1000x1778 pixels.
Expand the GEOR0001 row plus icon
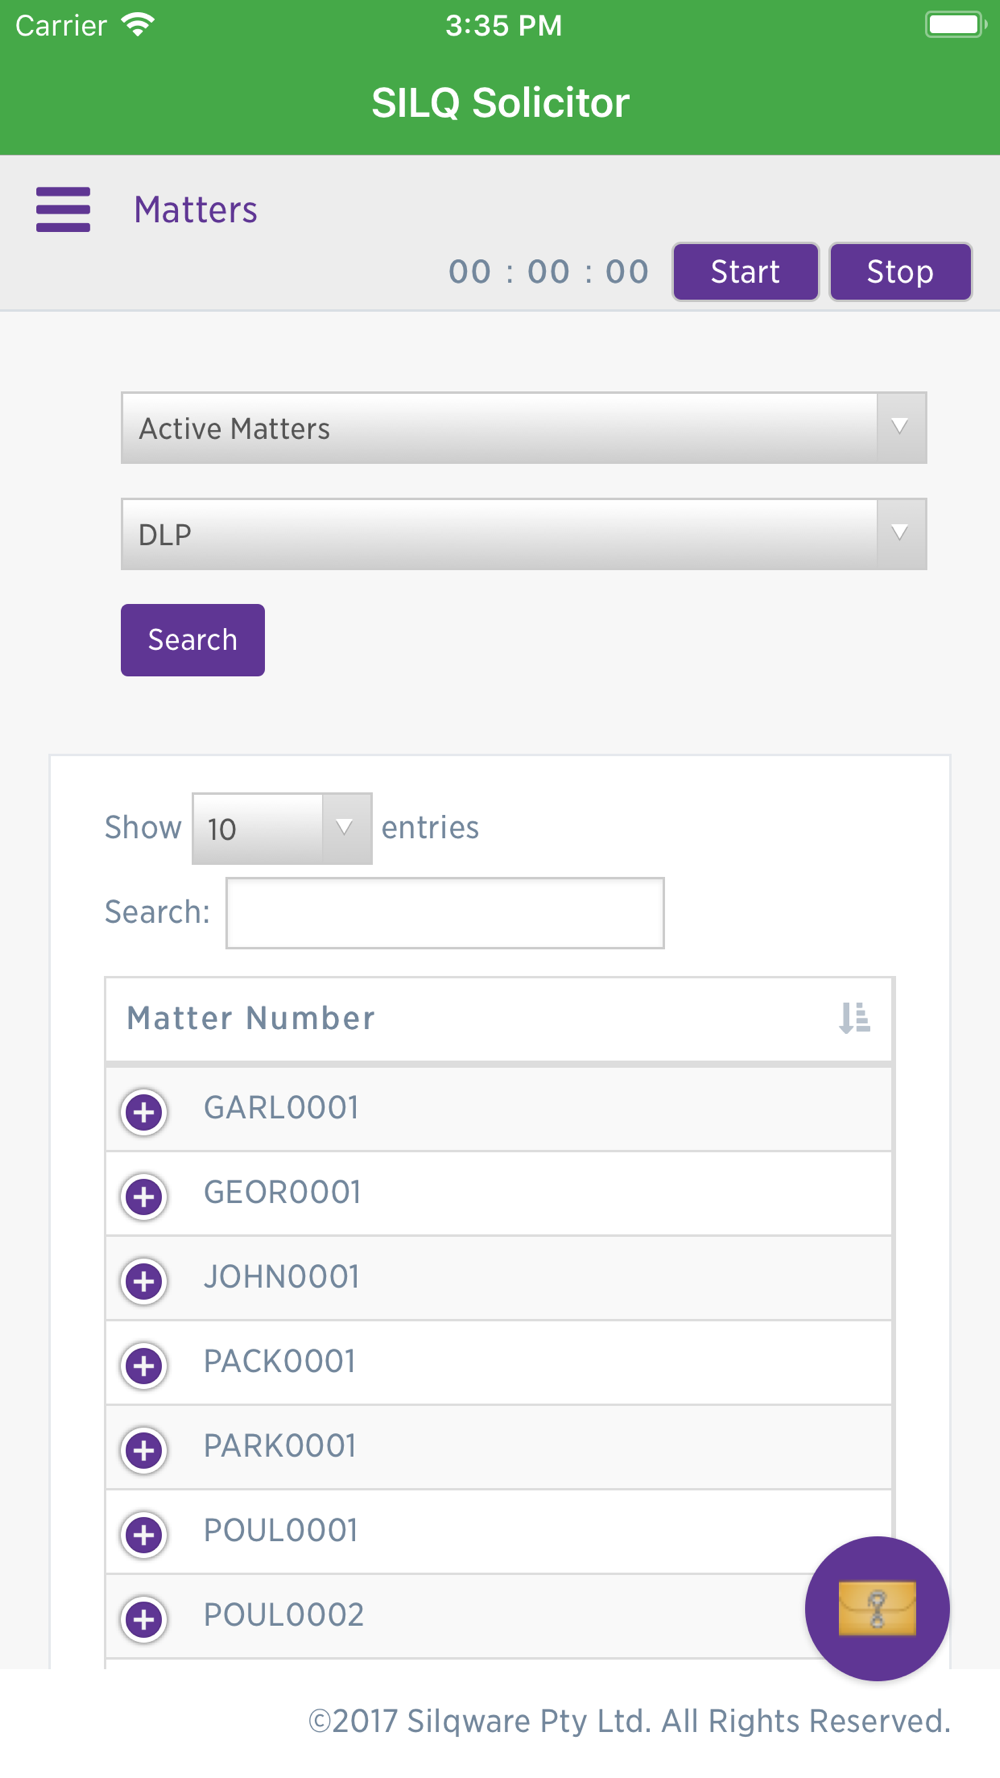pyautogui.click(x=144, y=1196)
